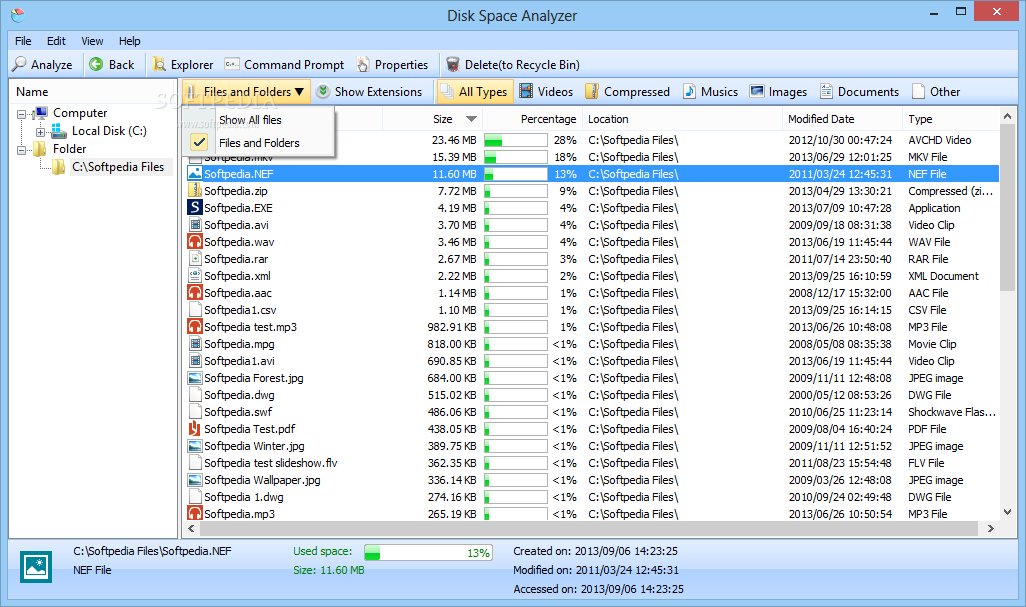Collapse the Computer tree node
1026x607 pixels.
(21, 114)
